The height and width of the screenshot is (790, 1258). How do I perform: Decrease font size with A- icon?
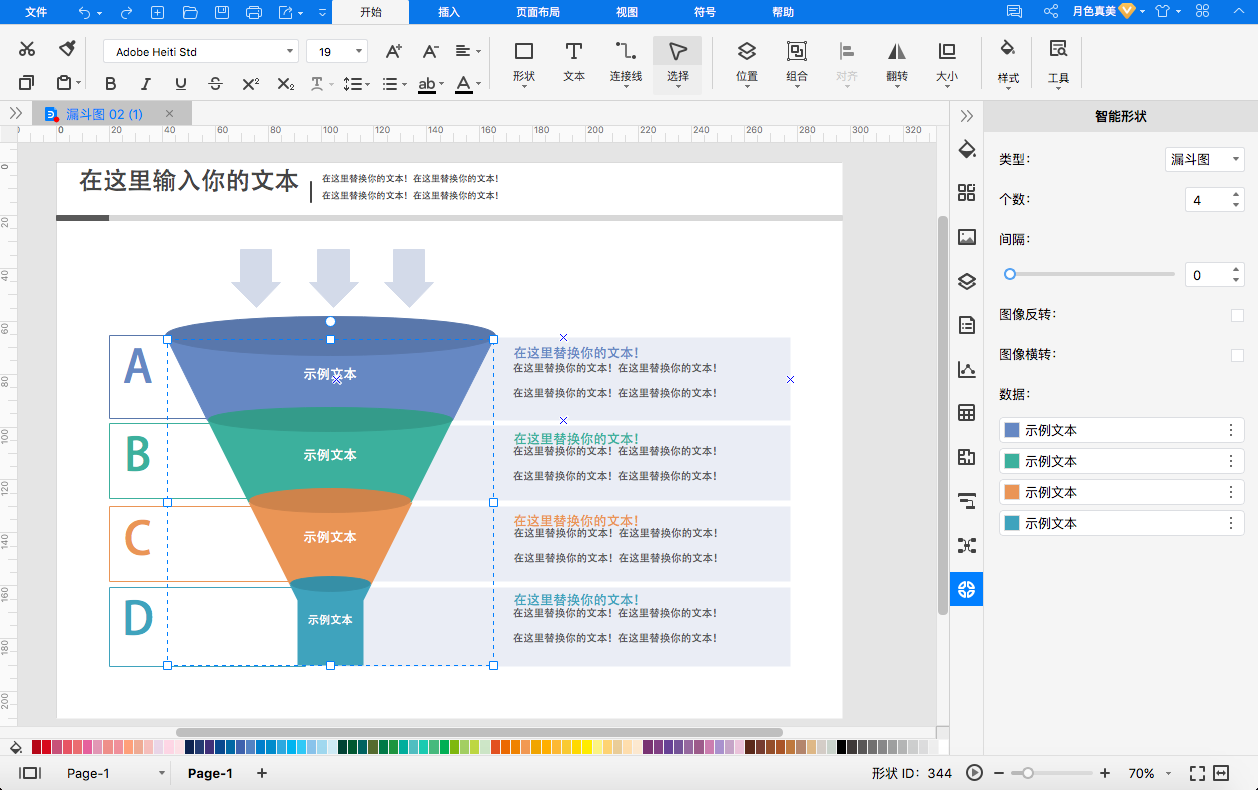[x=430, y=51]
